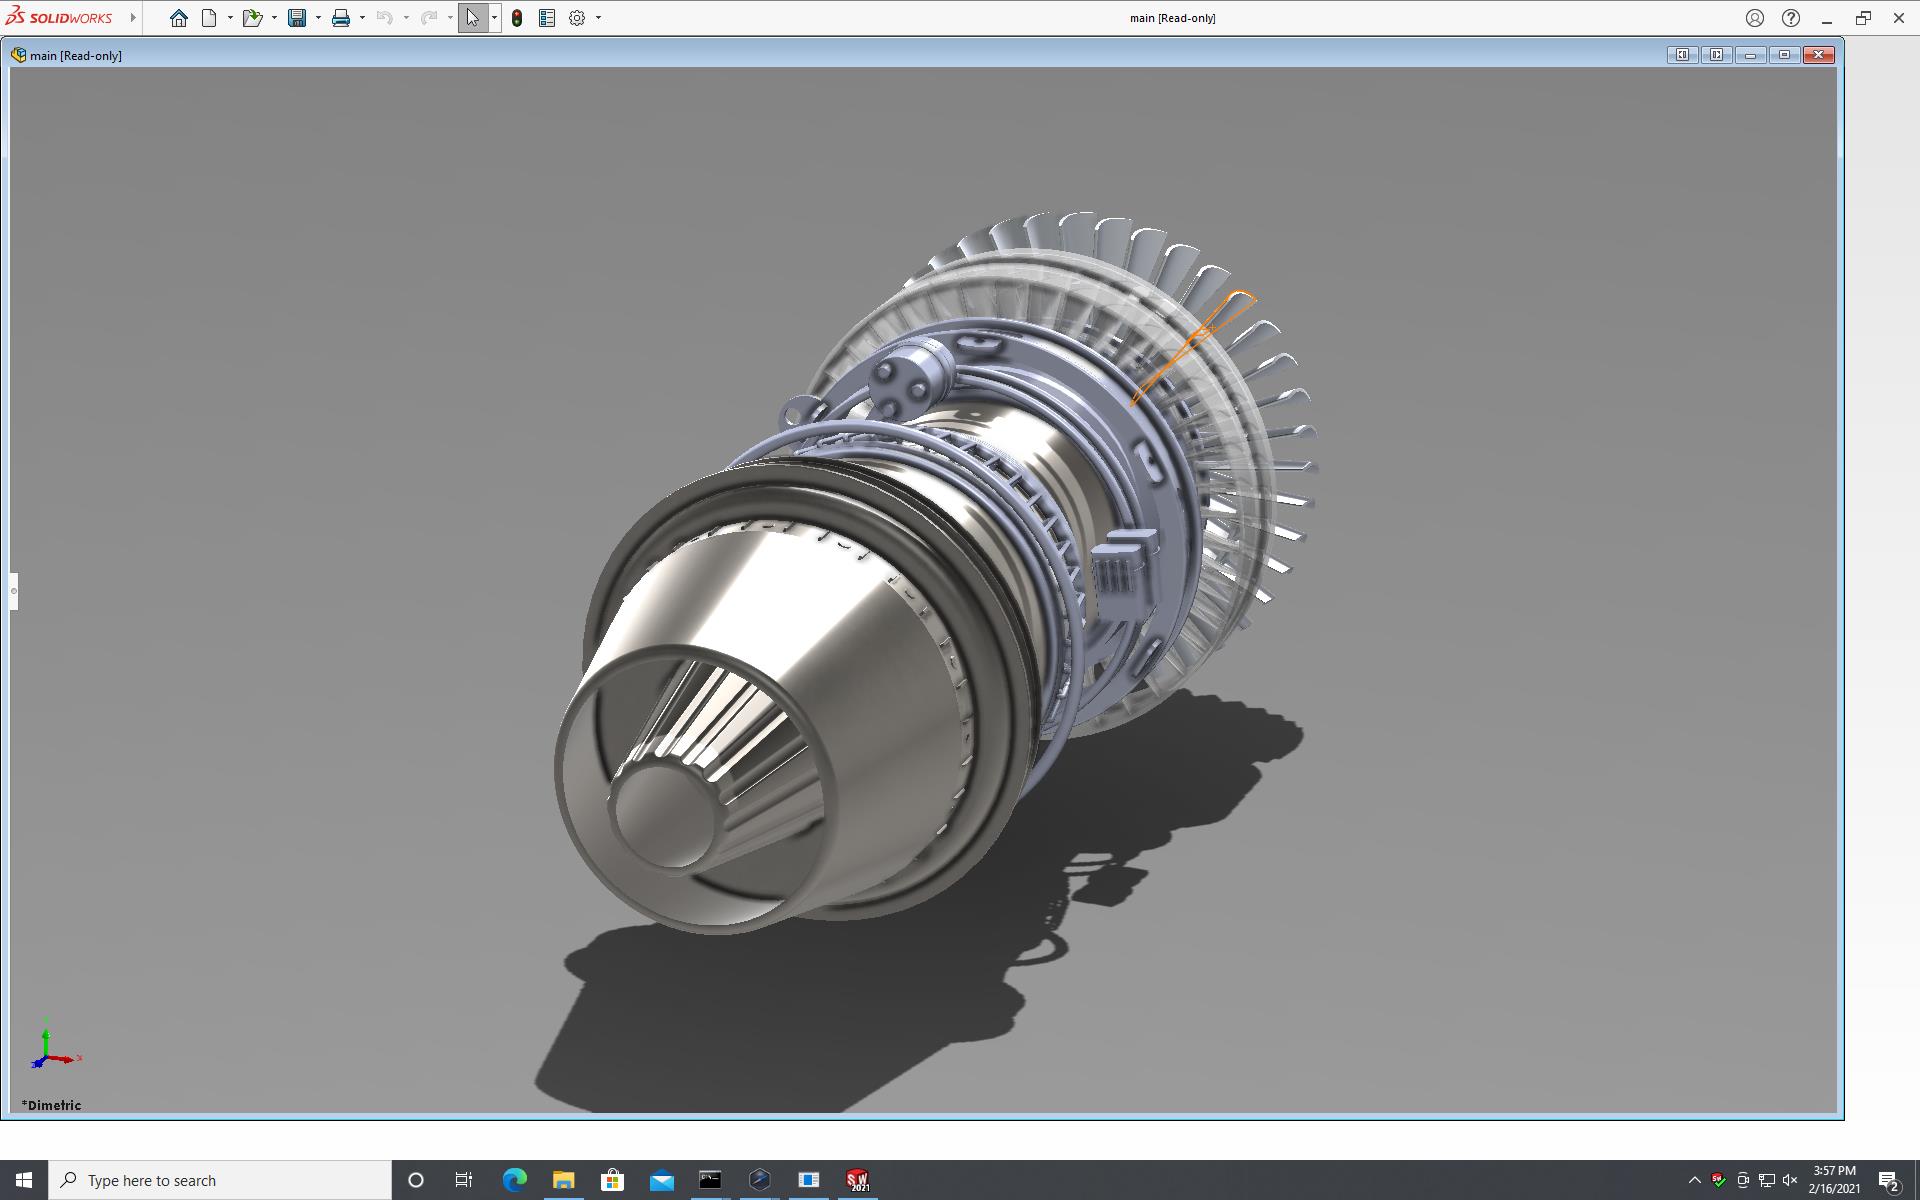
Task: Tile document window to the right
Action: click(x=1716, y=55)
